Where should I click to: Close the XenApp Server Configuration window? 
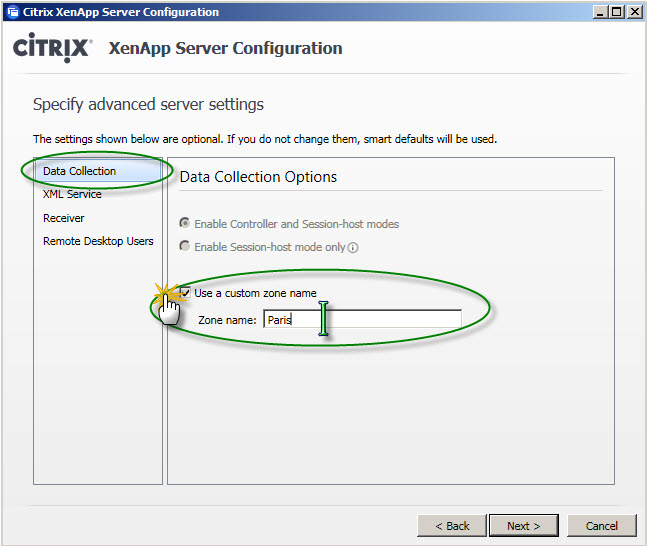tap(635, 12)
